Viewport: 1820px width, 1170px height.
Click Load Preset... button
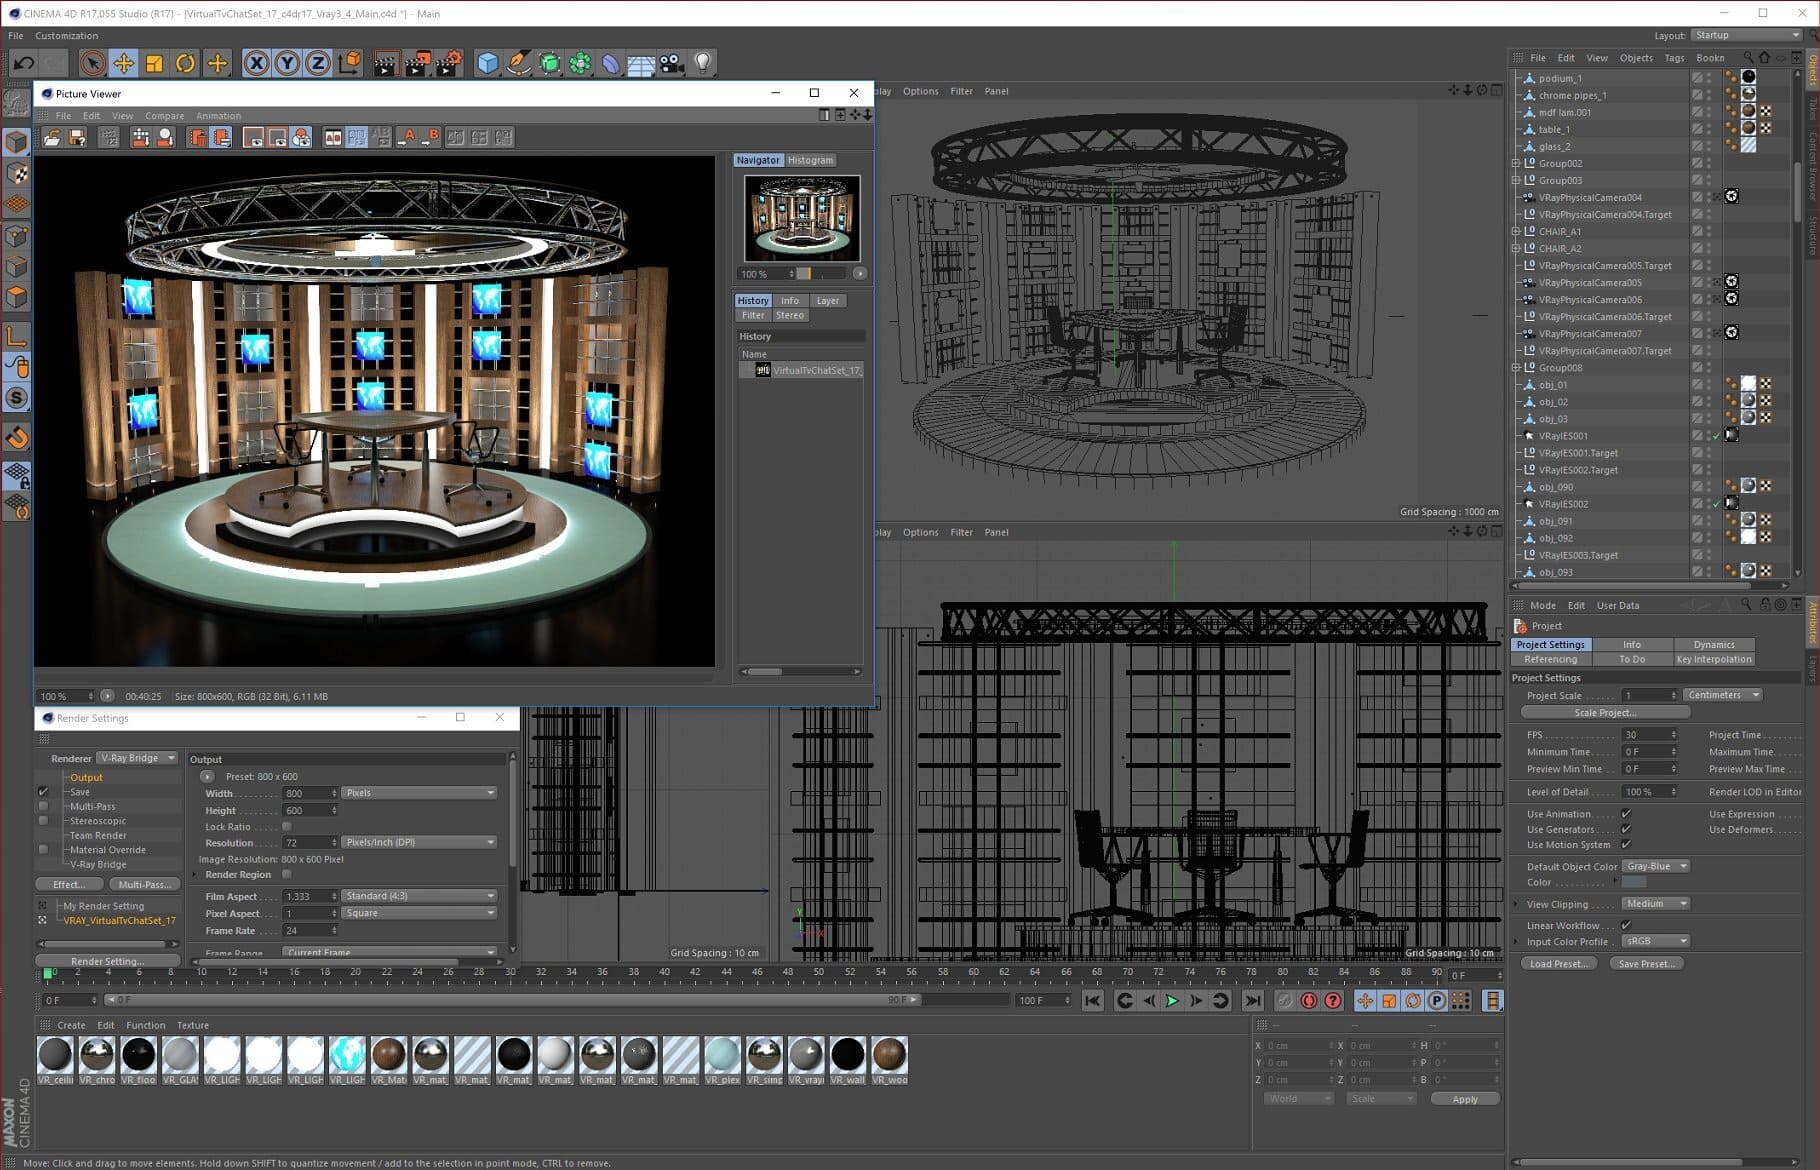coord(1557,964)
